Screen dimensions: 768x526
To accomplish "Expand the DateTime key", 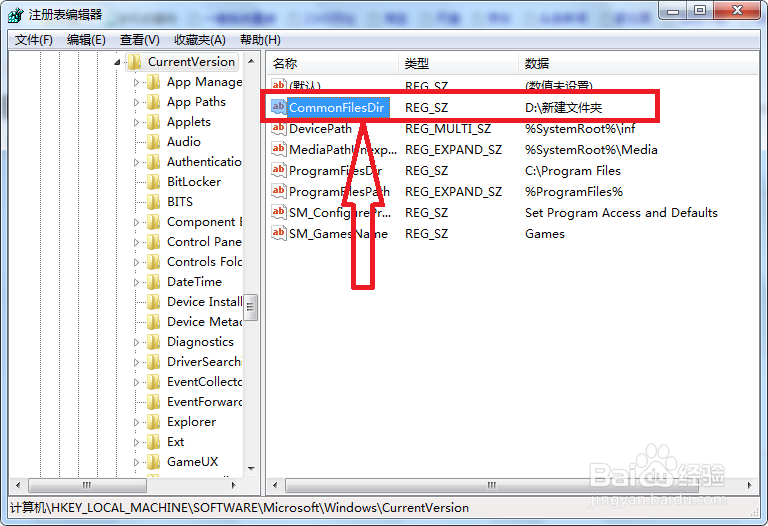I will pos(136,282).
